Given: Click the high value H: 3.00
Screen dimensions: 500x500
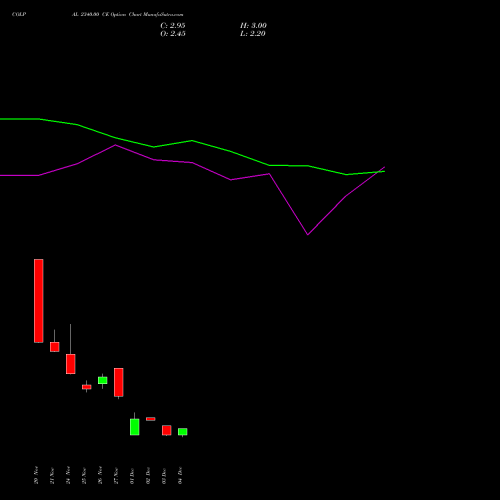Looking at the screenshot, I should 253,26.
